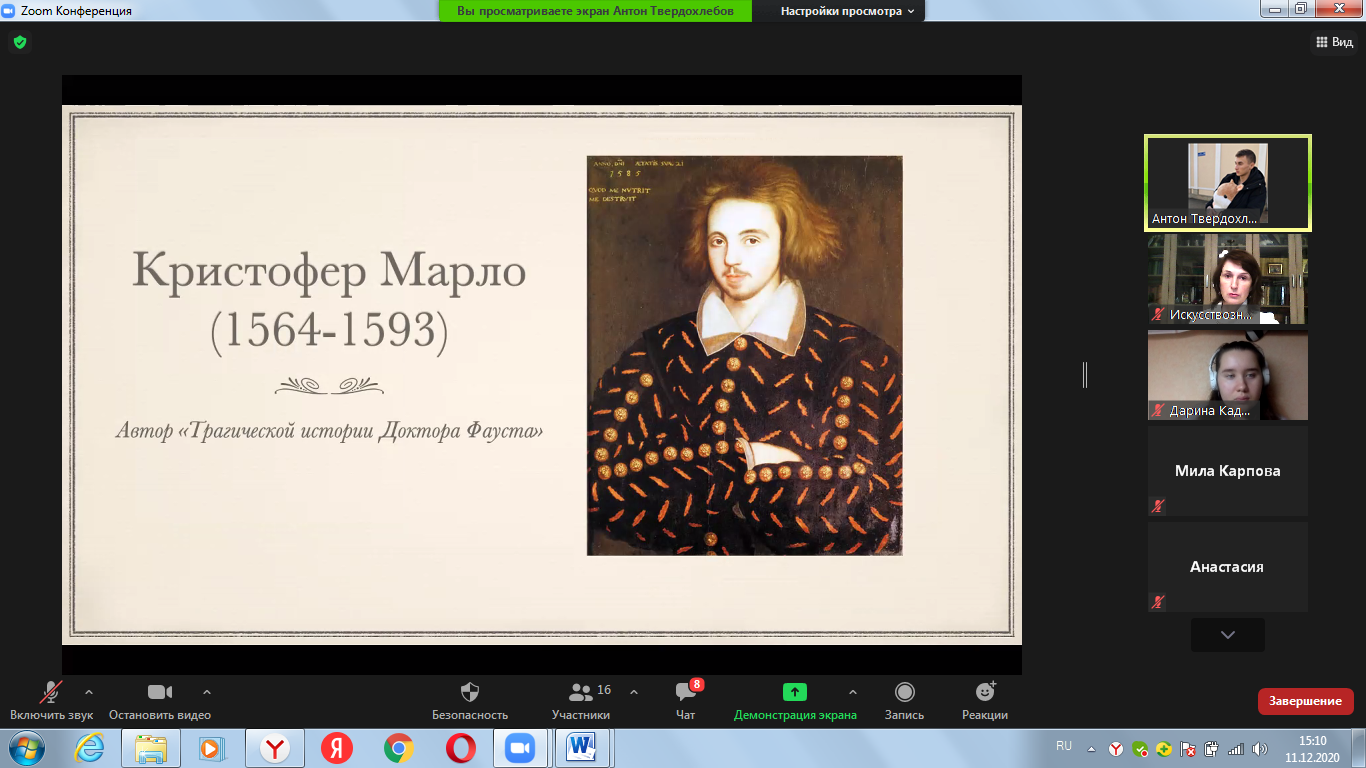Start recording with Запись button
Viewport: 1366px width, 768px height.
(x=904, y=700)
